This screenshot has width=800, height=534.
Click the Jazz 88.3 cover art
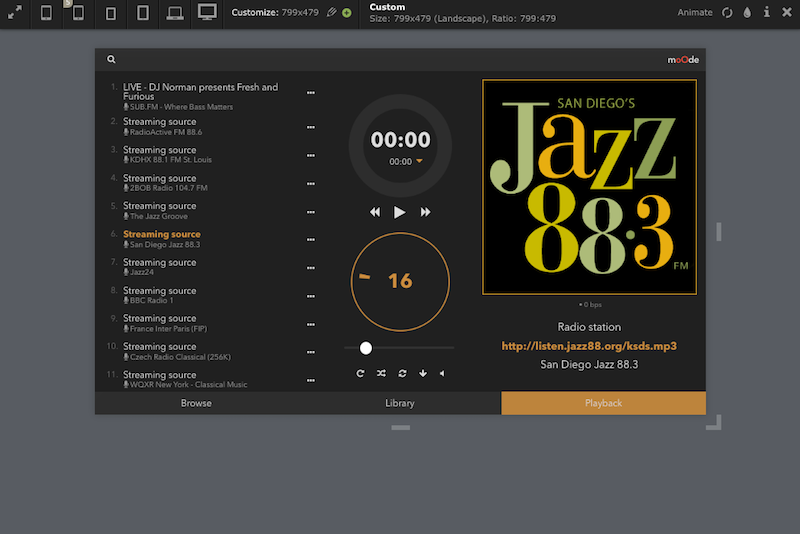(x=589, y=187)
